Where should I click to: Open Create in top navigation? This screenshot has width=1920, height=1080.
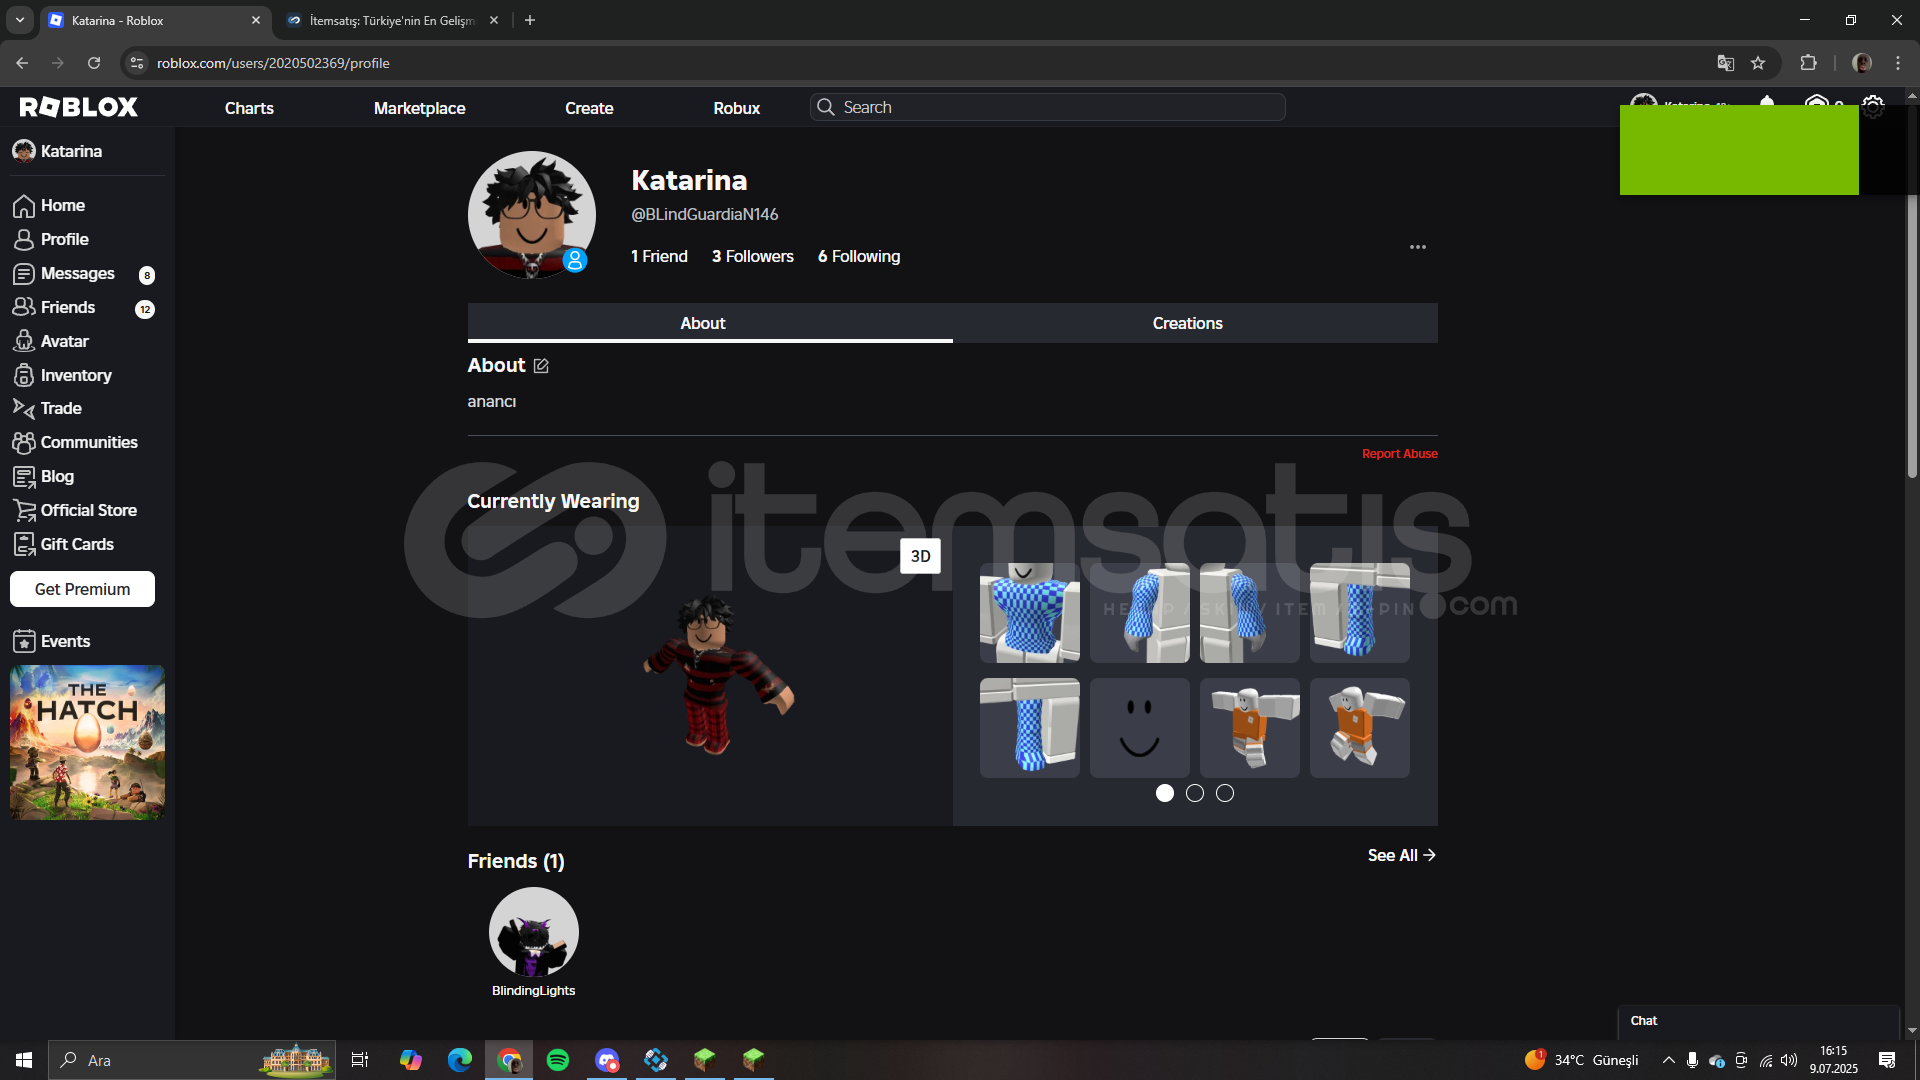pos(589,108)
